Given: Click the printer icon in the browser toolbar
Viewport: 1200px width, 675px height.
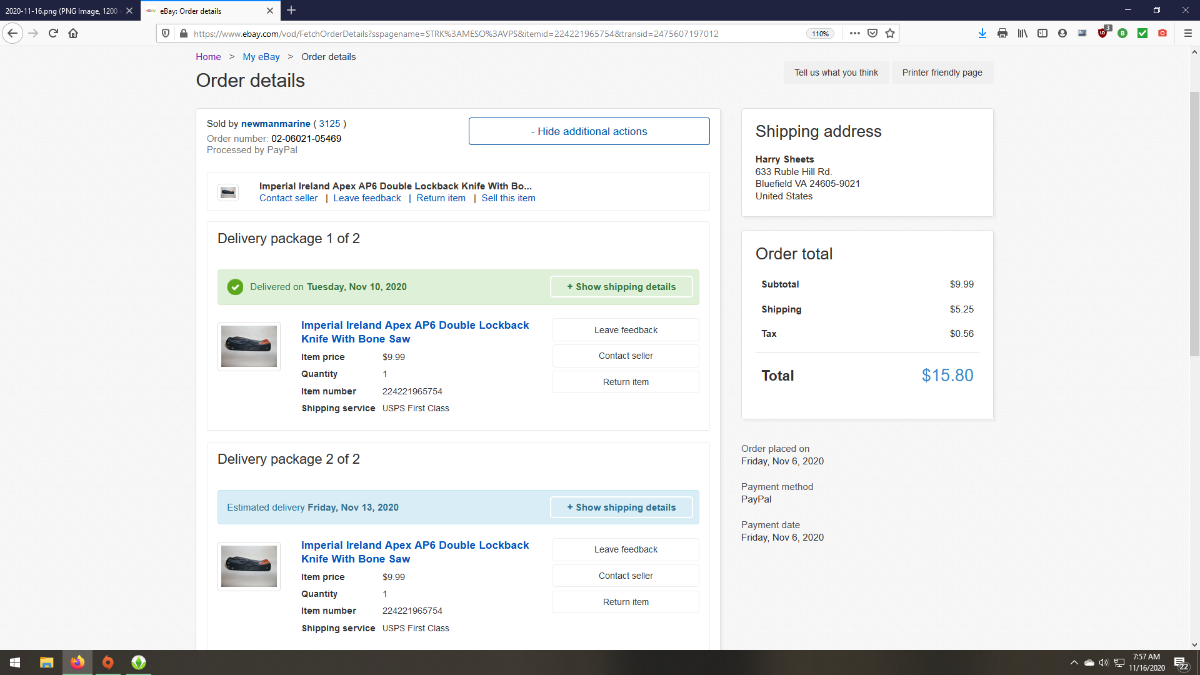Looking at the screenshot, I should [1002, 33].
